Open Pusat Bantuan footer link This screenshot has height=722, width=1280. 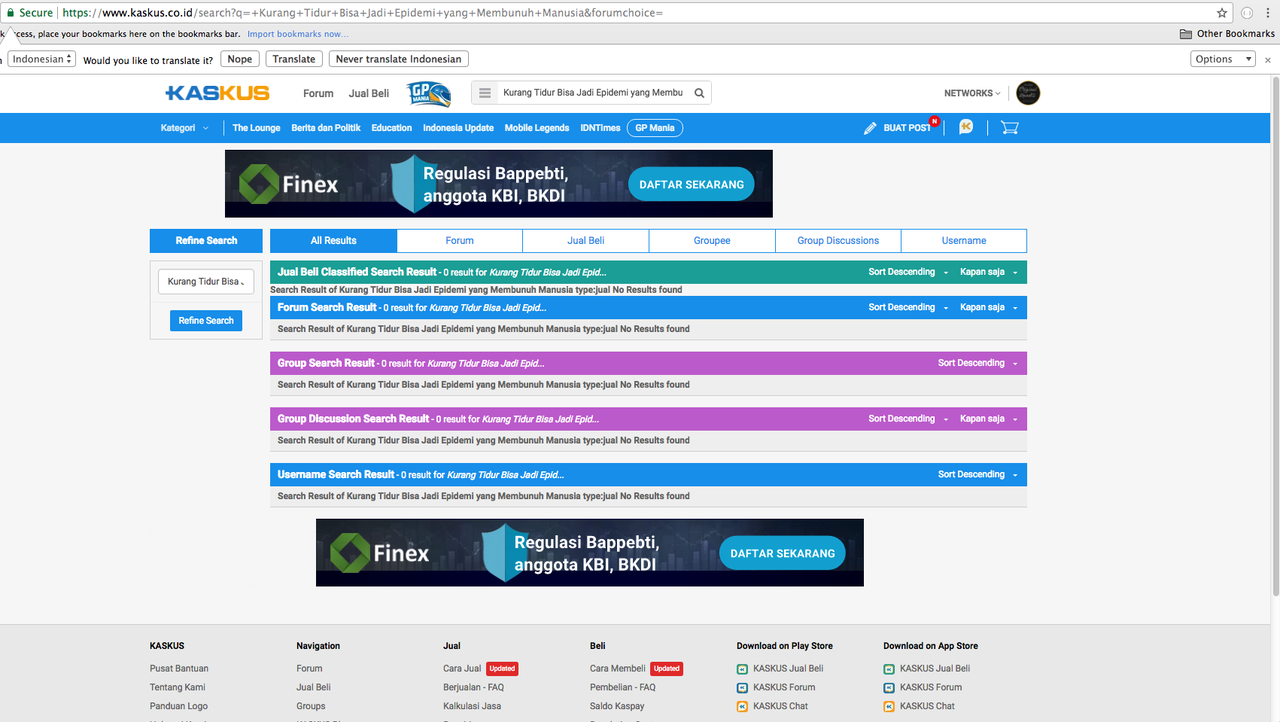179,669
